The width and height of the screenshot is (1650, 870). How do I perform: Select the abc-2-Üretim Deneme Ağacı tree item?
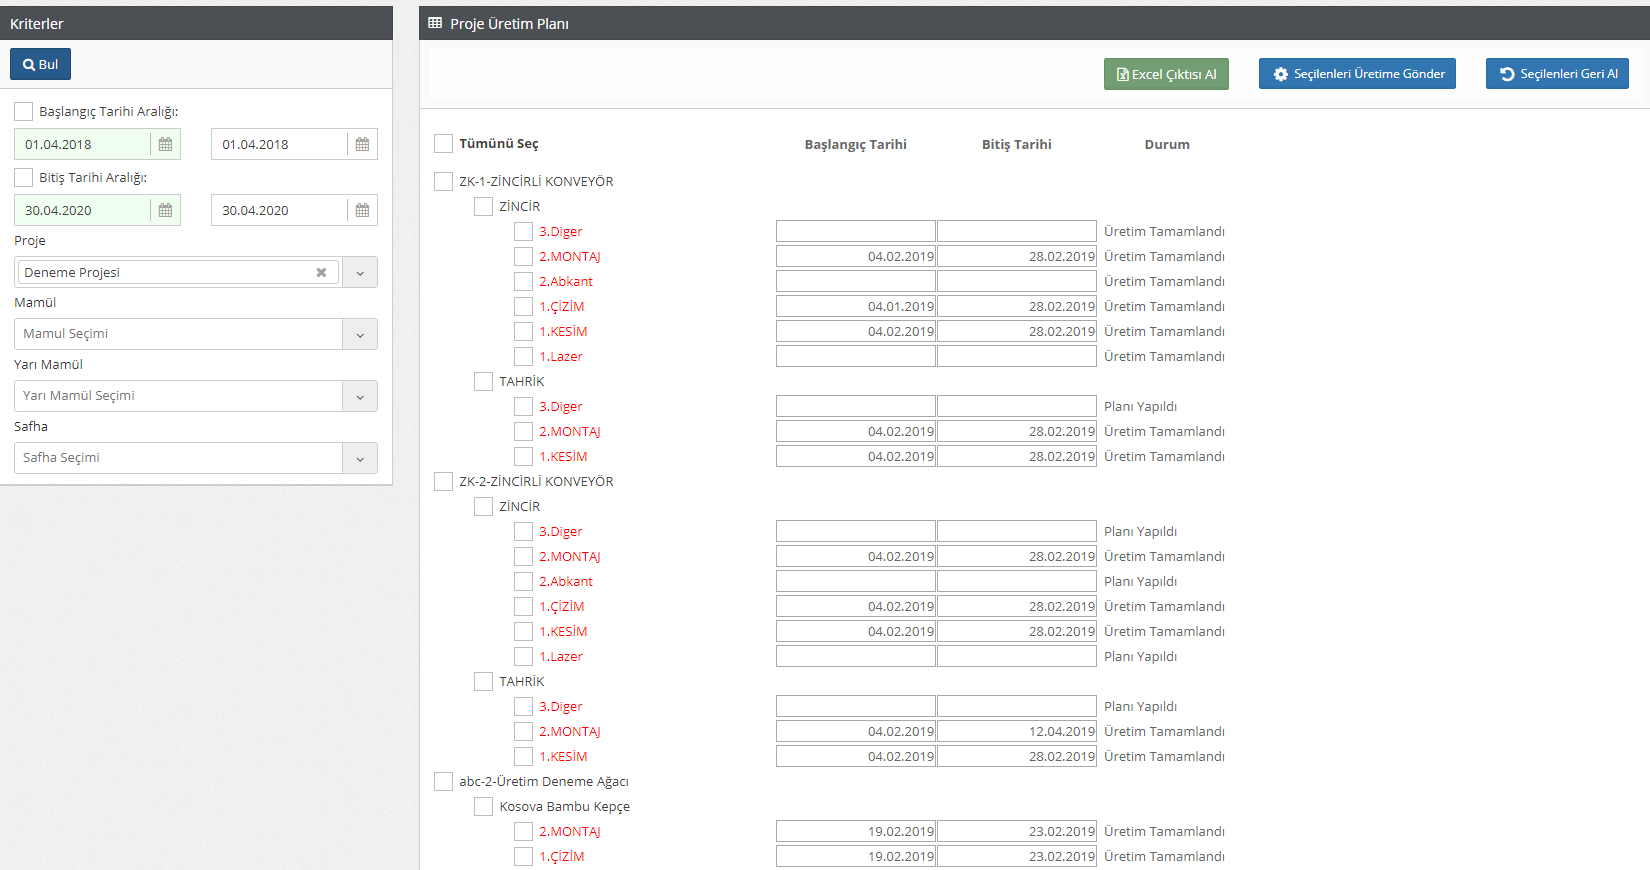[x=543, y=781]
